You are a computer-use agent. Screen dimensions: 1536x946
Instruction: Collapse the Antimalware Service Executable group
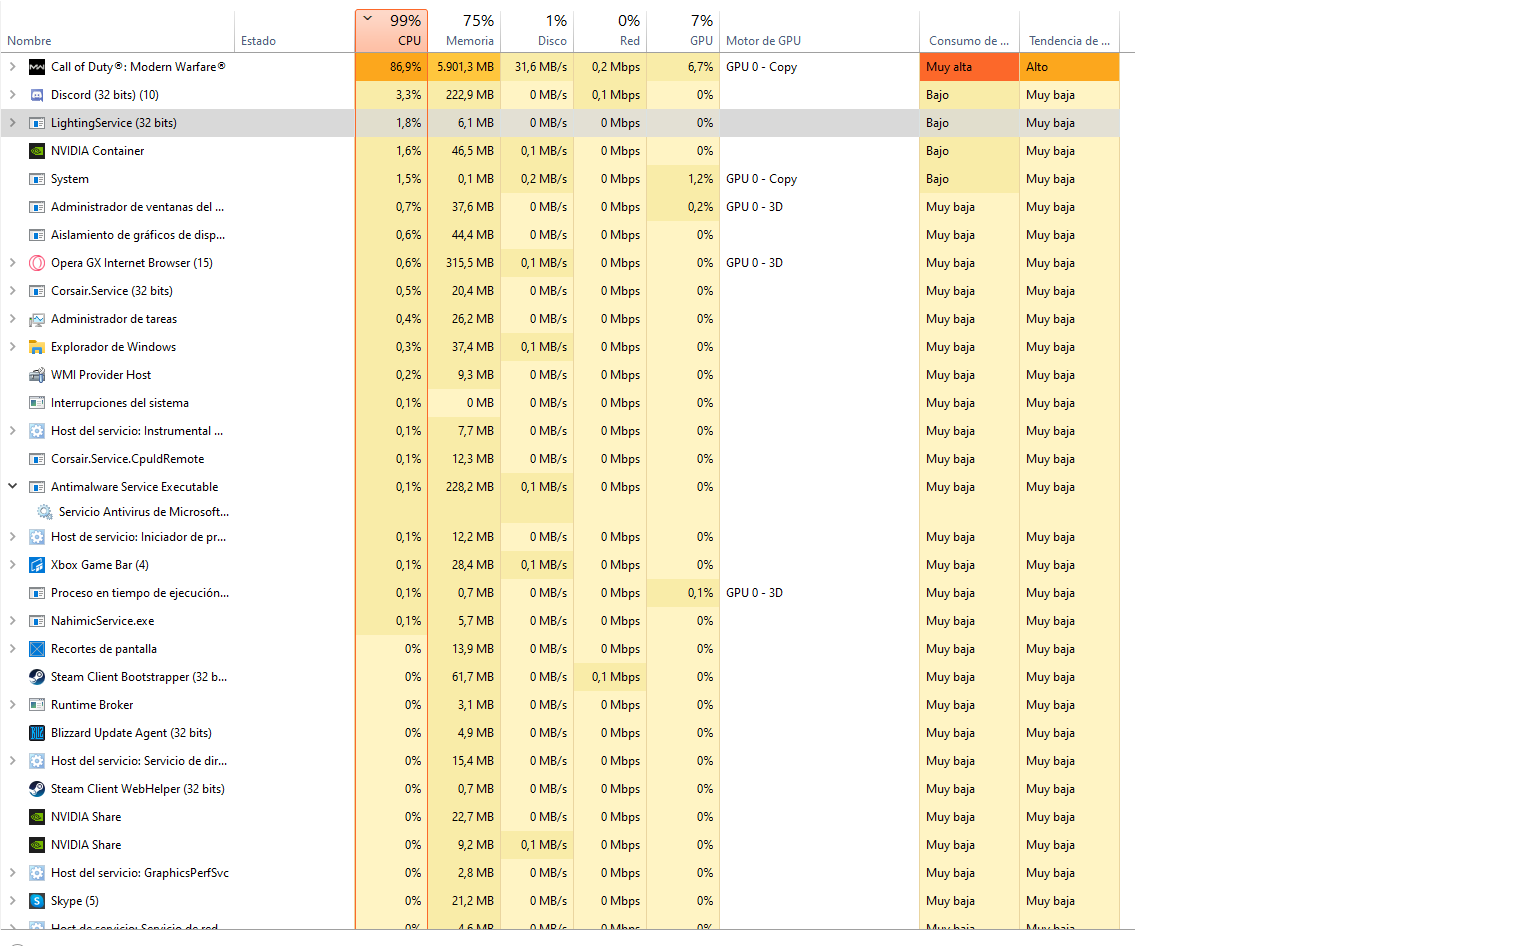13,487
